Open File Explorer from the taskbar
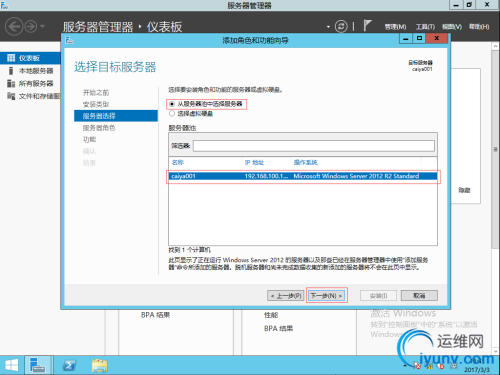Screen dimensions: 500x375 coord(99,366)
